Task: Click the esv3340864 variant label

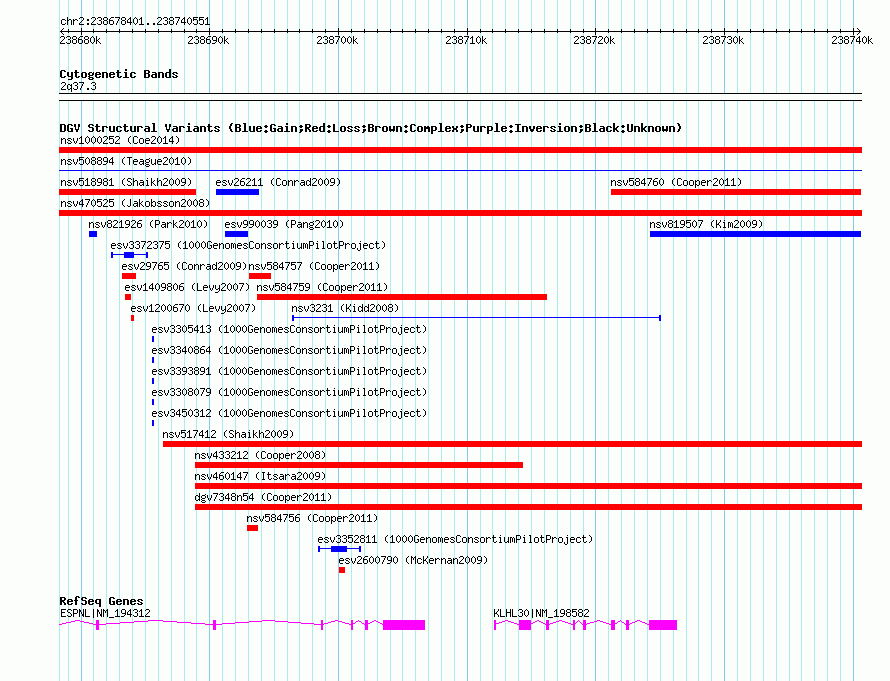Action: click(289, 350)
